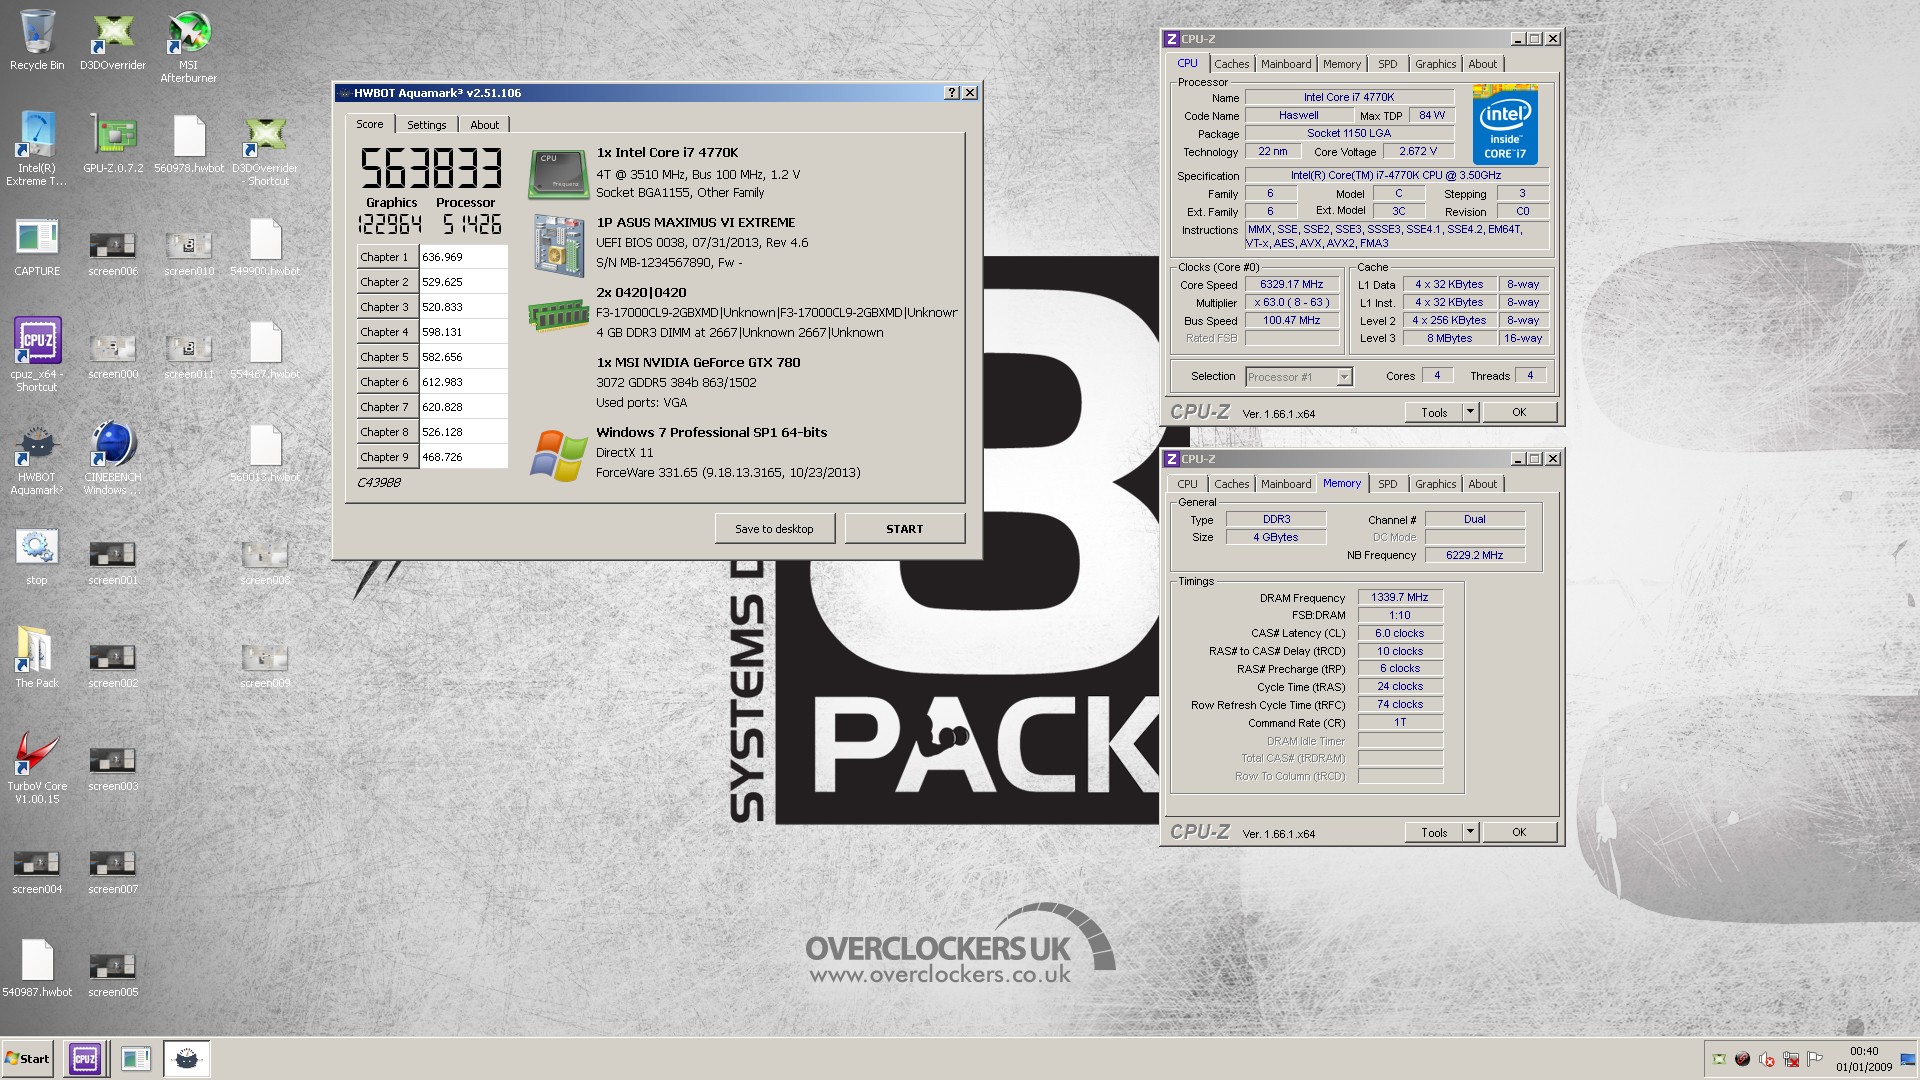Image resolution: width=1920 pixels, height=1080 pixels.
Task: Click the flag notification tray icon
Action: 1815,1059
